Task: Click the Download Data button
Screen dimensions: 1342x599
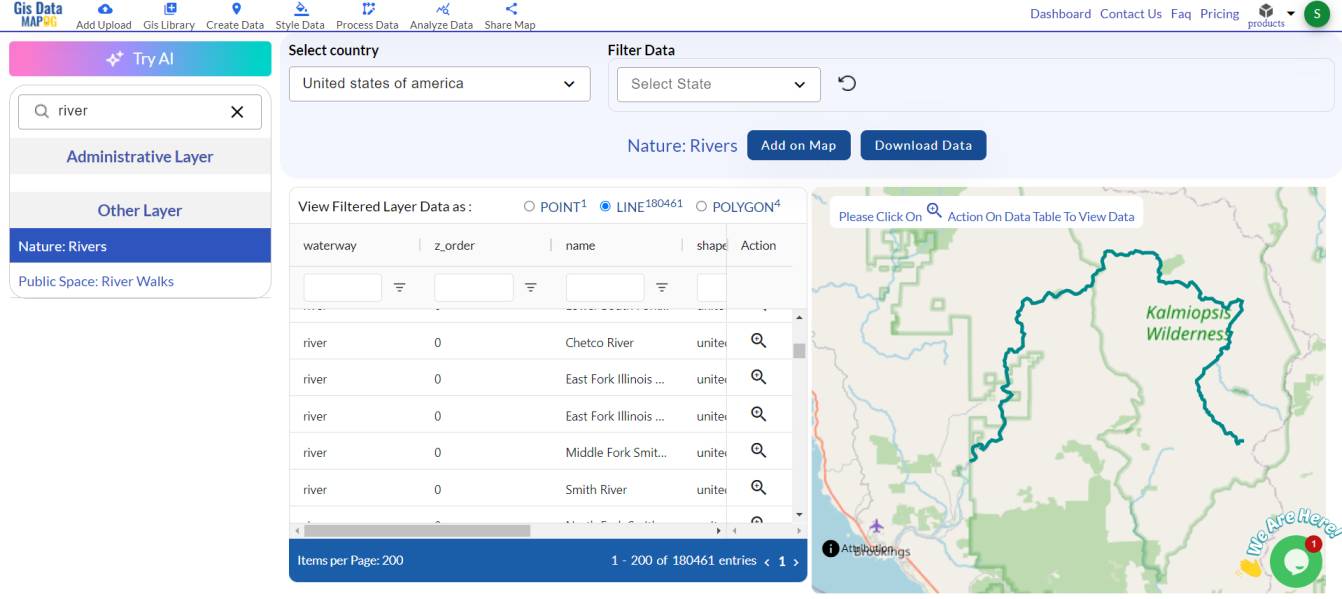Action: [923, 145]
